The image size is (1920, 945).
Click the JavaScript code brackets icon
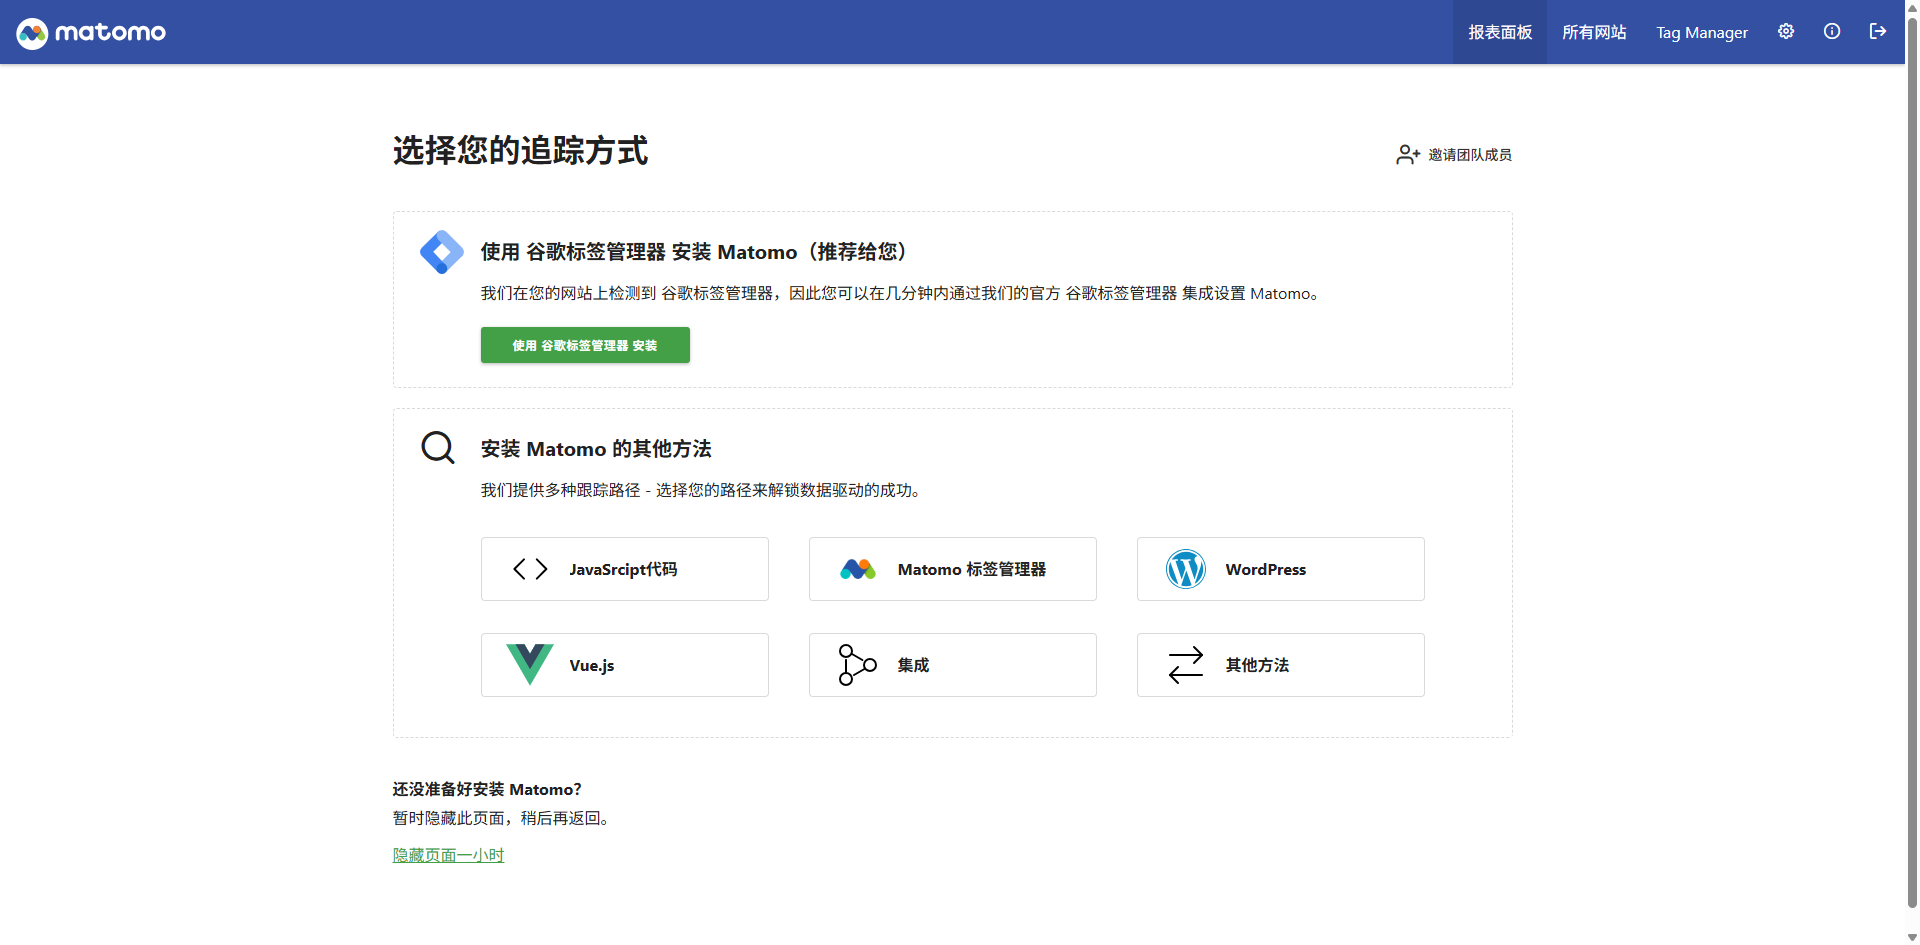click(x=529, y=569)
